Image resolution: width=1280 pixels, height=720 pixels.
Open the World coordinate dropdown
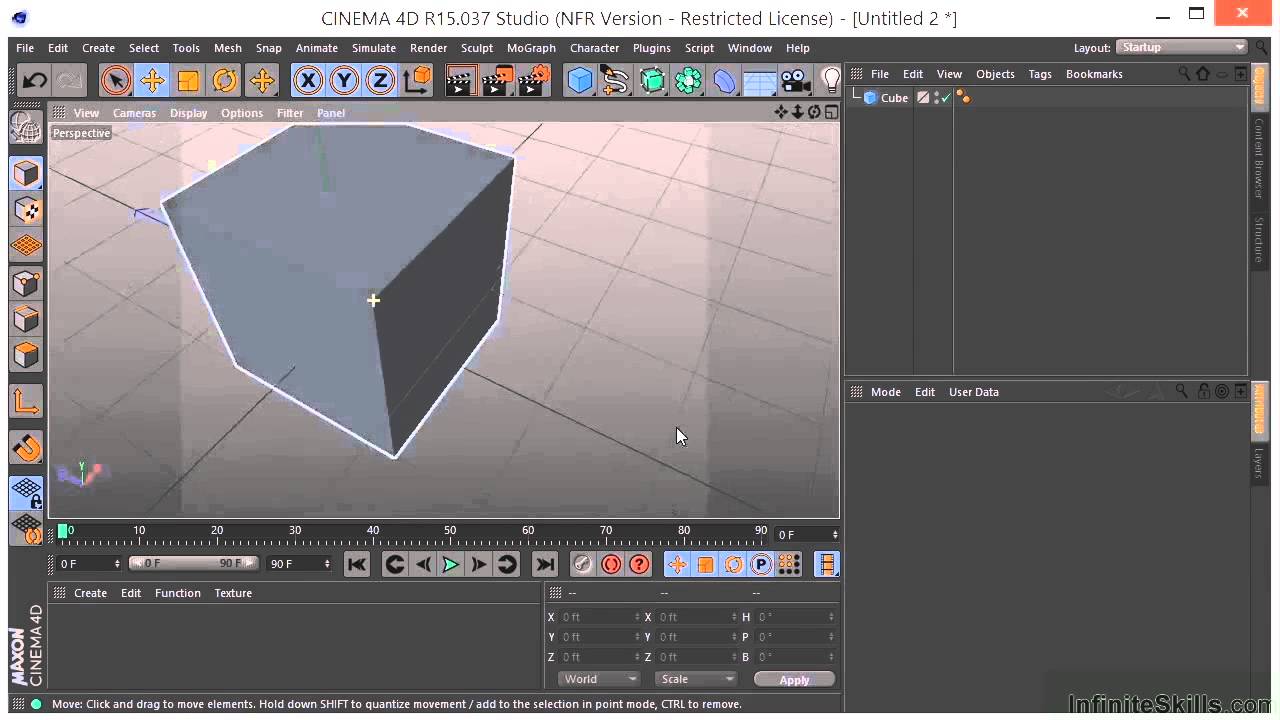click(x=598, y=679)
